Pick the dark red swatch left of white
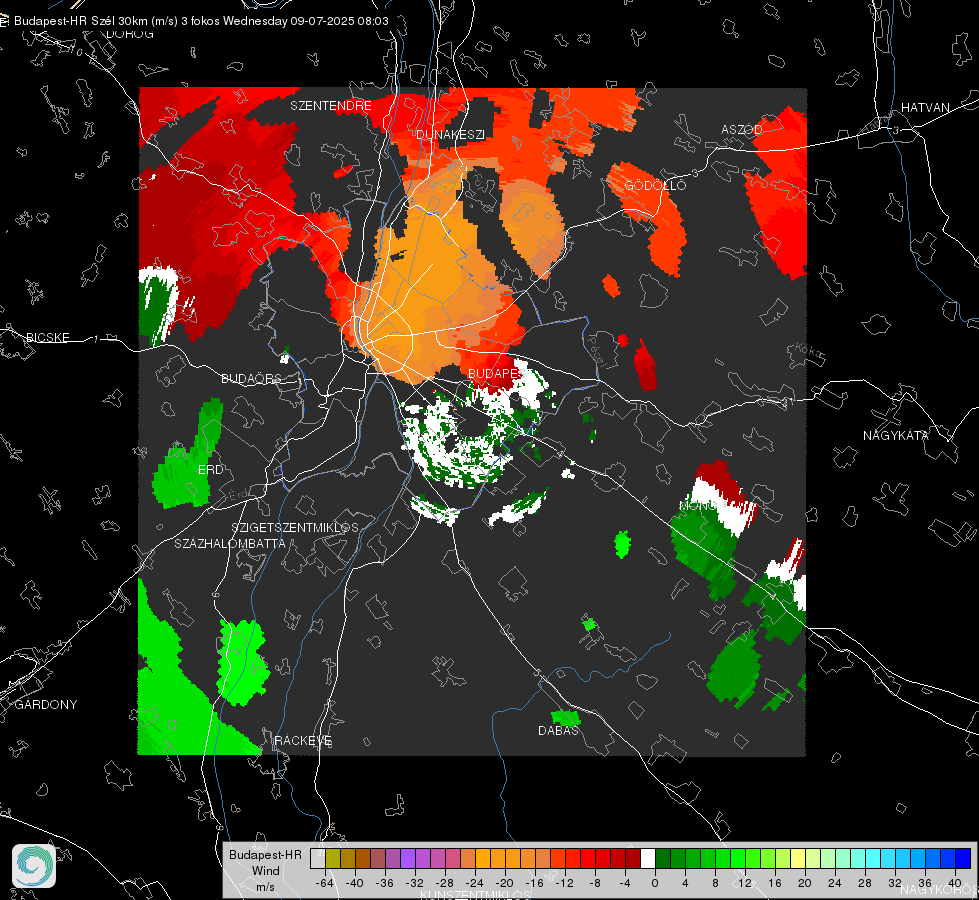The width and height of the screenshot is (979, 900). [x=633, y=858]
